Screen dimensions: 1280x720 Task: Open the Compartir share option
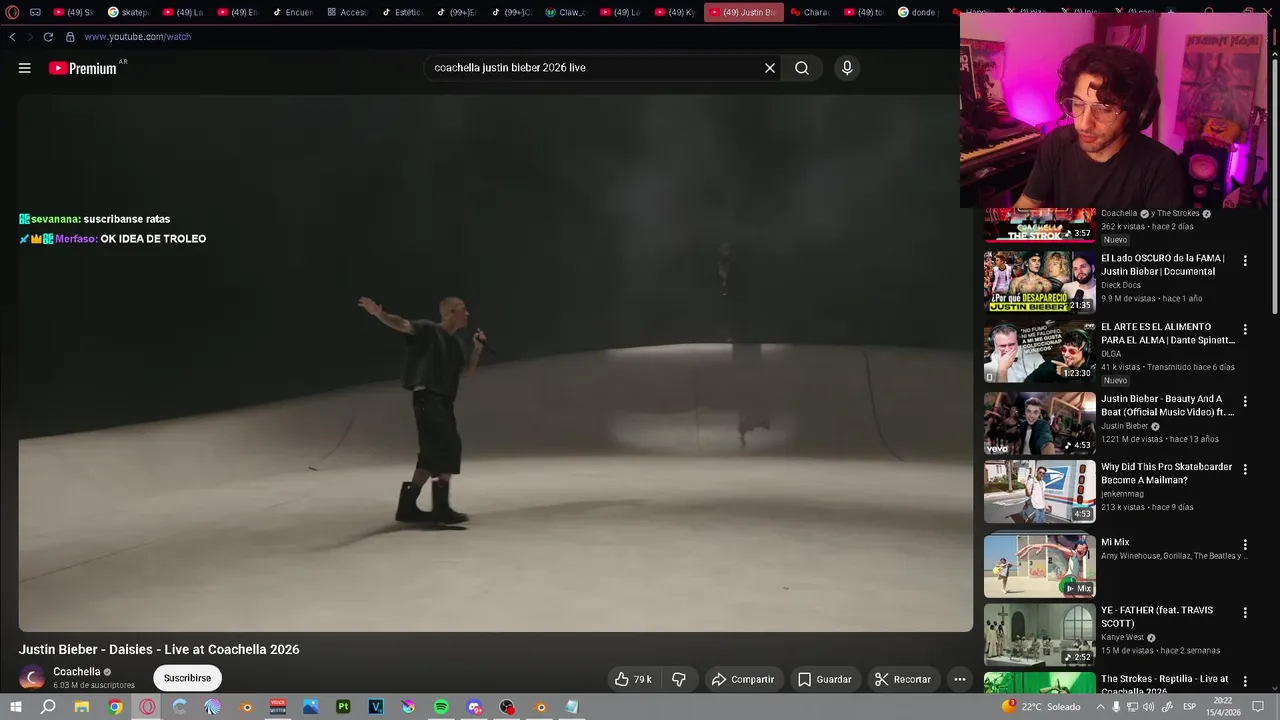pyautogui.click(x=743, y=679)
